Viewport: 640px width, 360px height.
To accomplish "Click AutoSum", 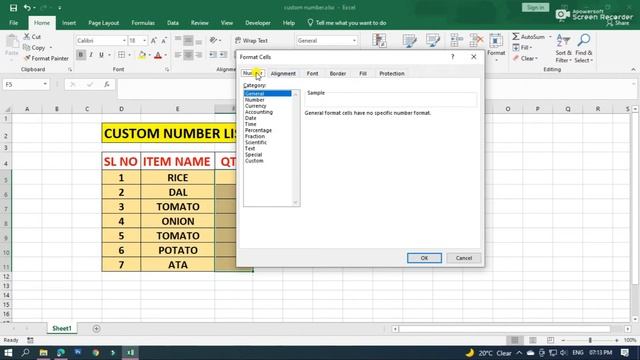I will [x=529, y=37].
